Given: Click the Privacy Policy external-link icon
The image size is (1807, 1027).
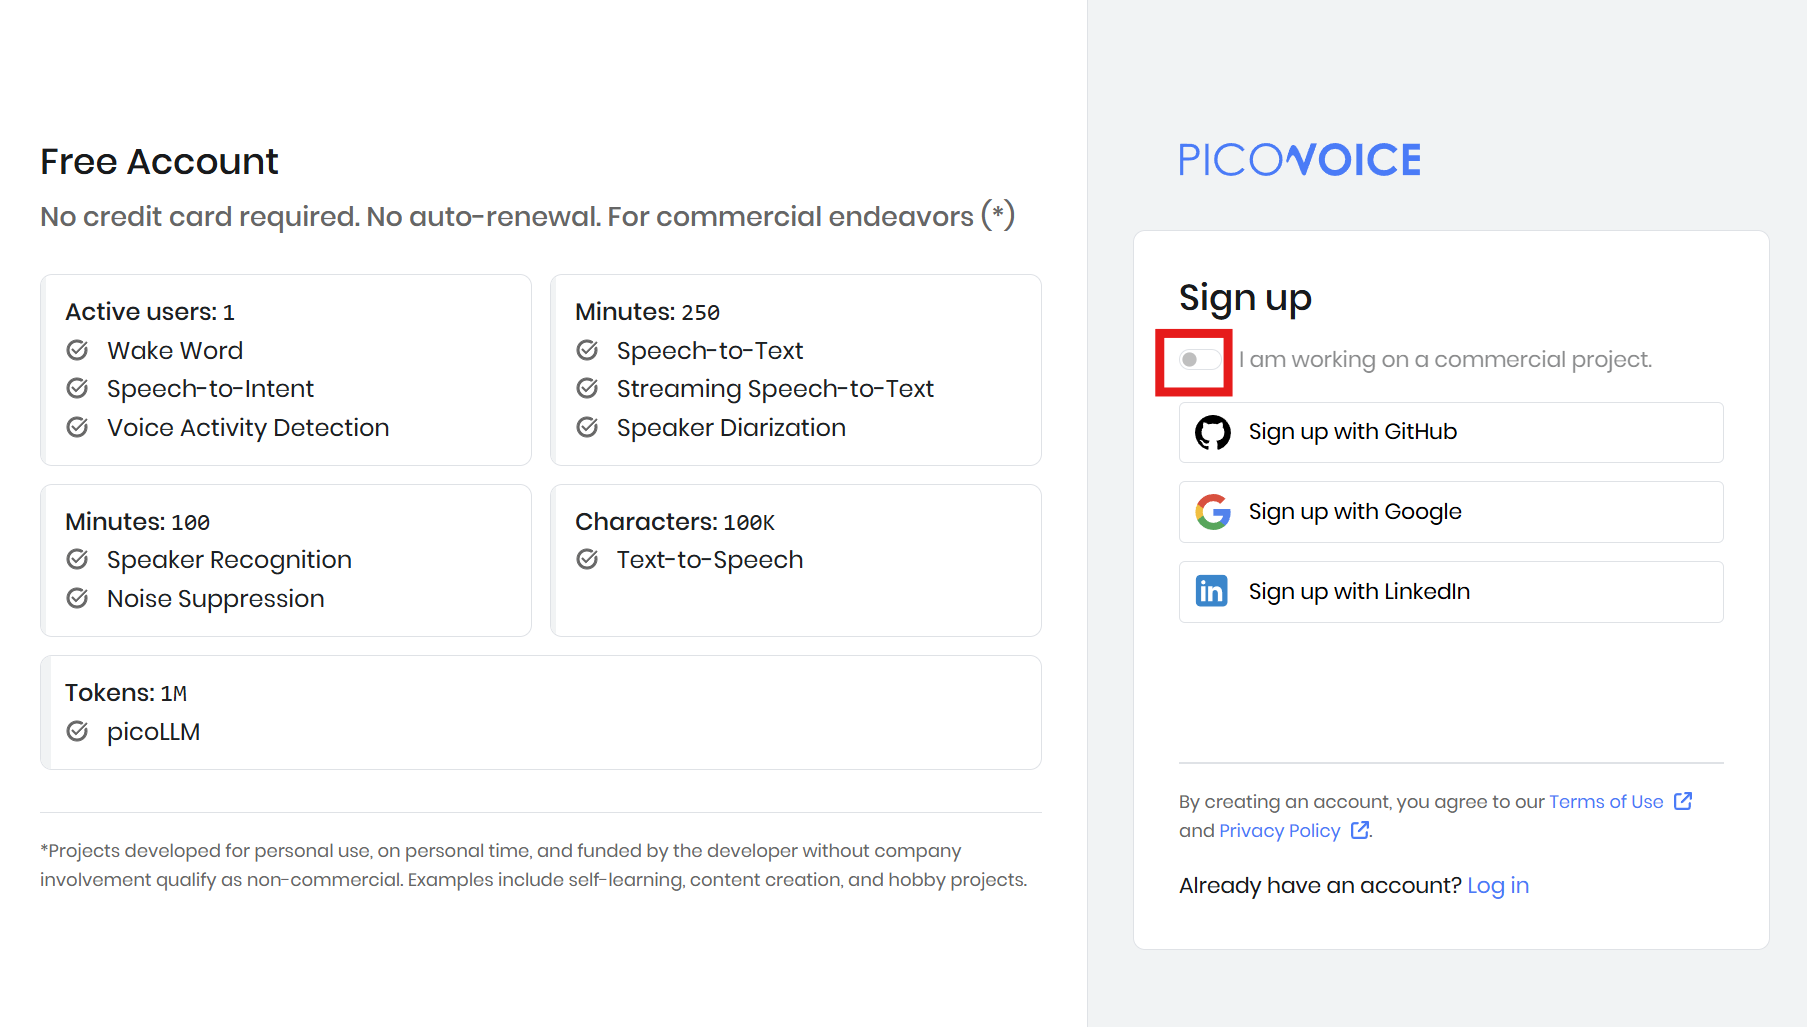Looking at the screenshot, I should 1360,830.
